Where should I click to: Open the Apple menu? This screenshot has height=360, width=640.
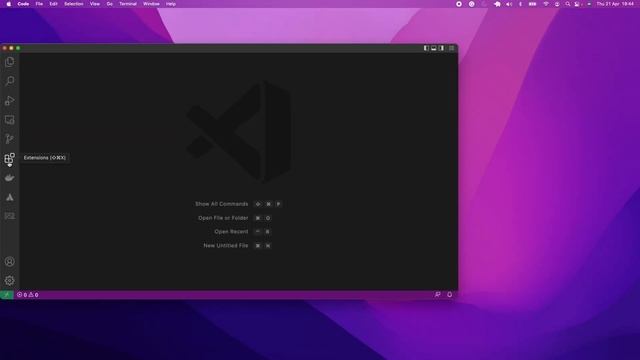coord(9,4)
